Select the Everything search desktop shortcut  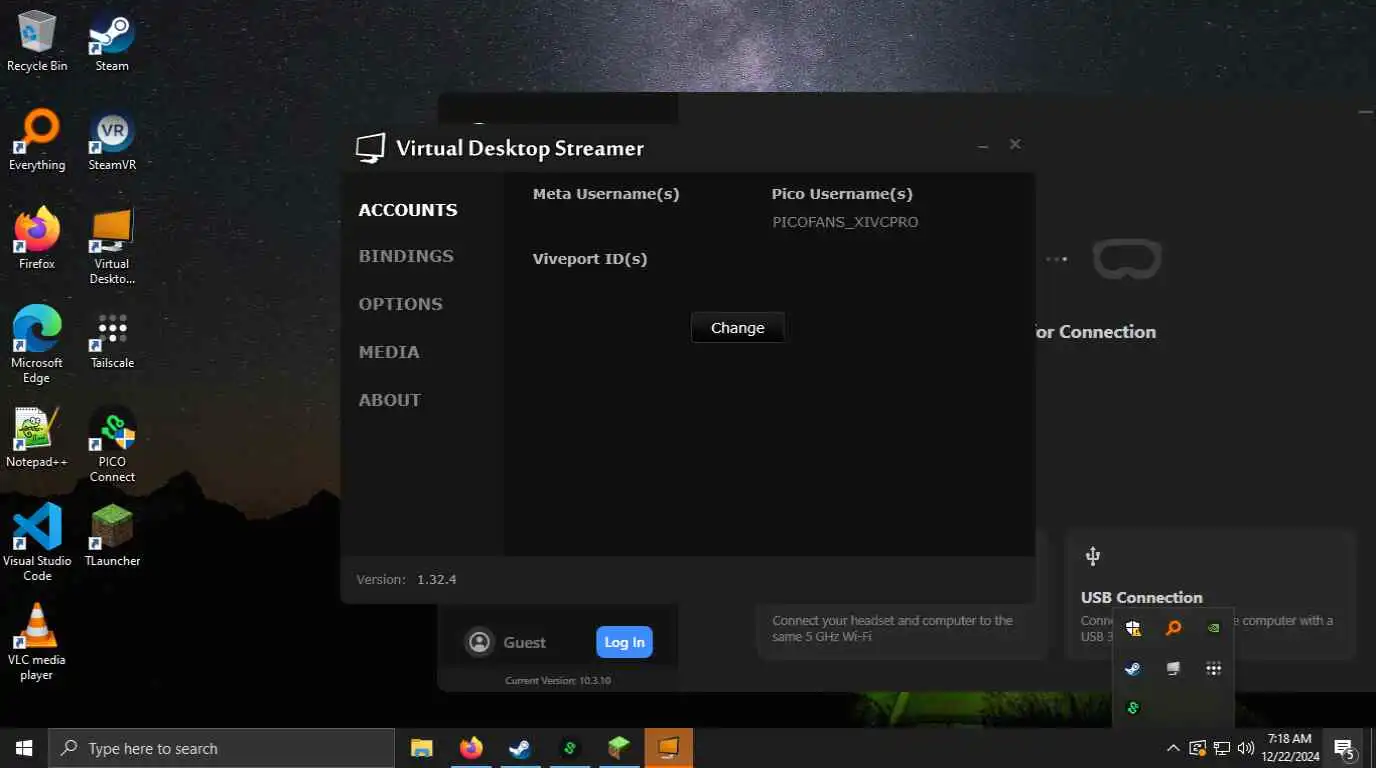coord(37,140)
